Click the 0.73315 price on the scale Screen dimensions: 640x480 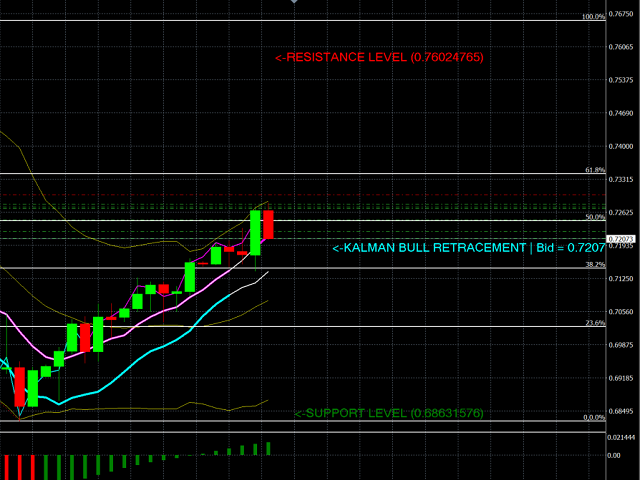coord(621,179)
